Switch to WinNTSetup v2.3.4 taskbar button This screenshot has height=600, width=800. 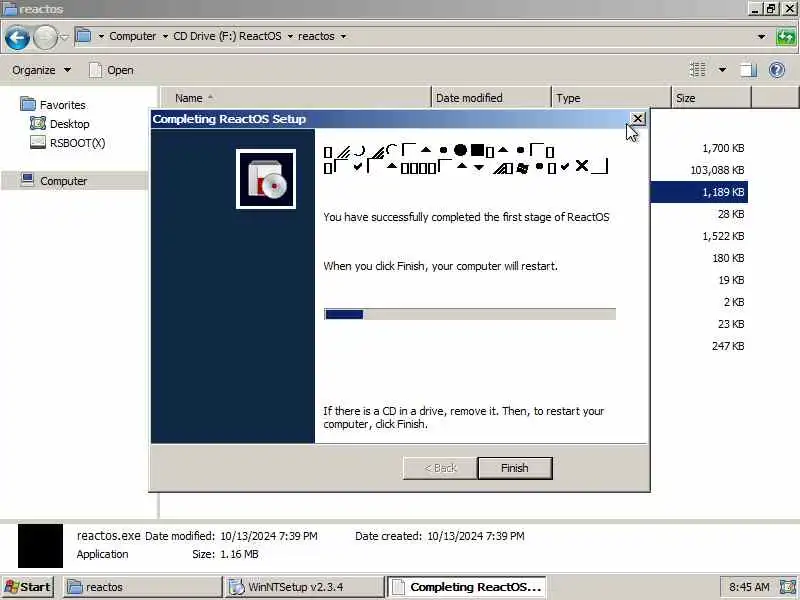[304, 587]
